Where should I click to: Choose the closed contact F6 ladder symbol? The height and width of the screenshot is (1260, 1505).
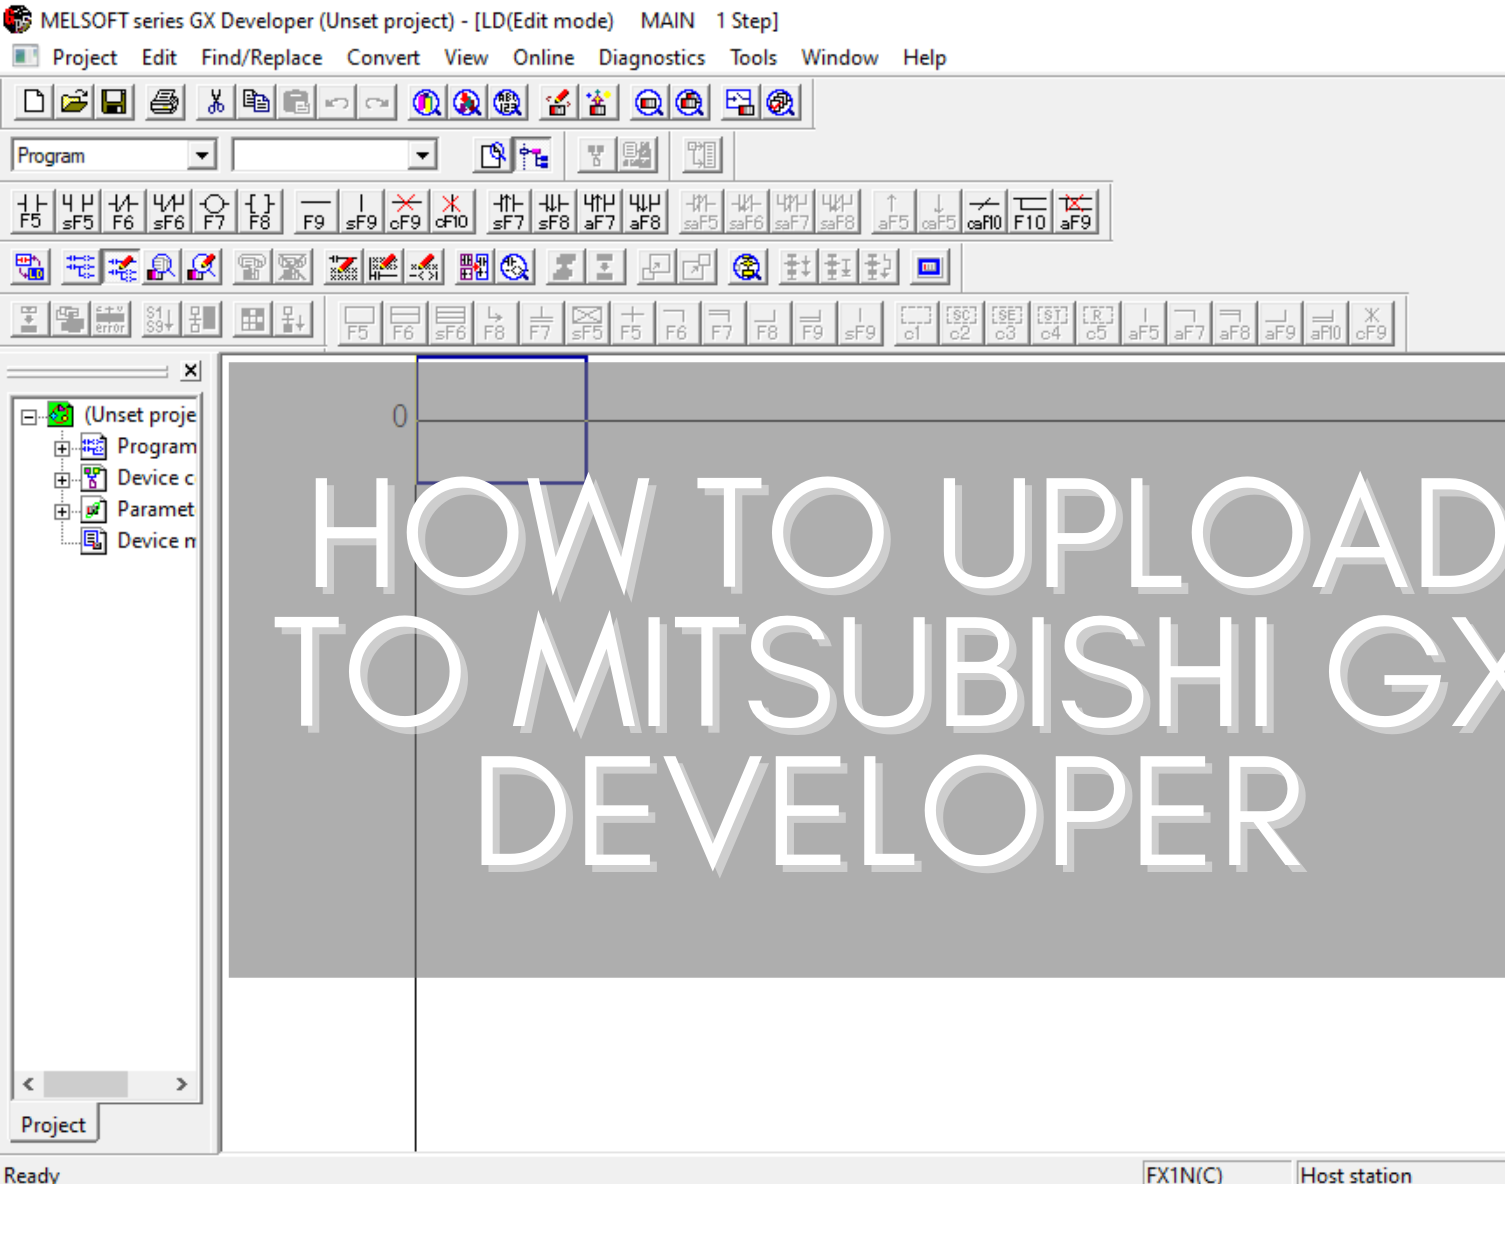(x=122, y=209)
